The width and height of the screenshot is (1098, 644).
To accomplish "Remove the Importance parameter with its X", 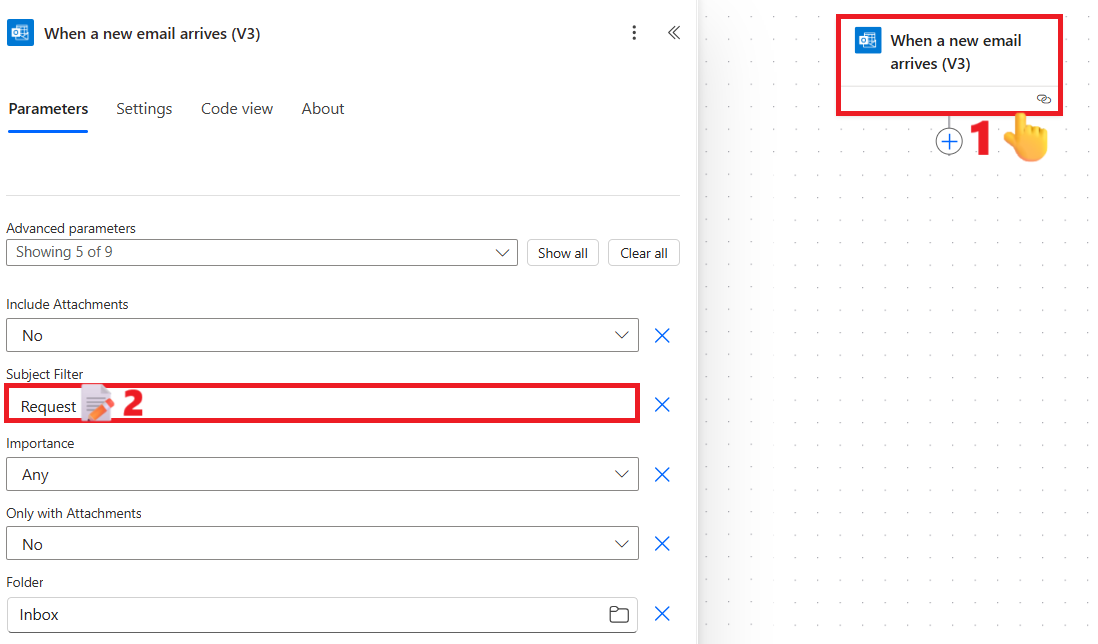I will [662, 474].
